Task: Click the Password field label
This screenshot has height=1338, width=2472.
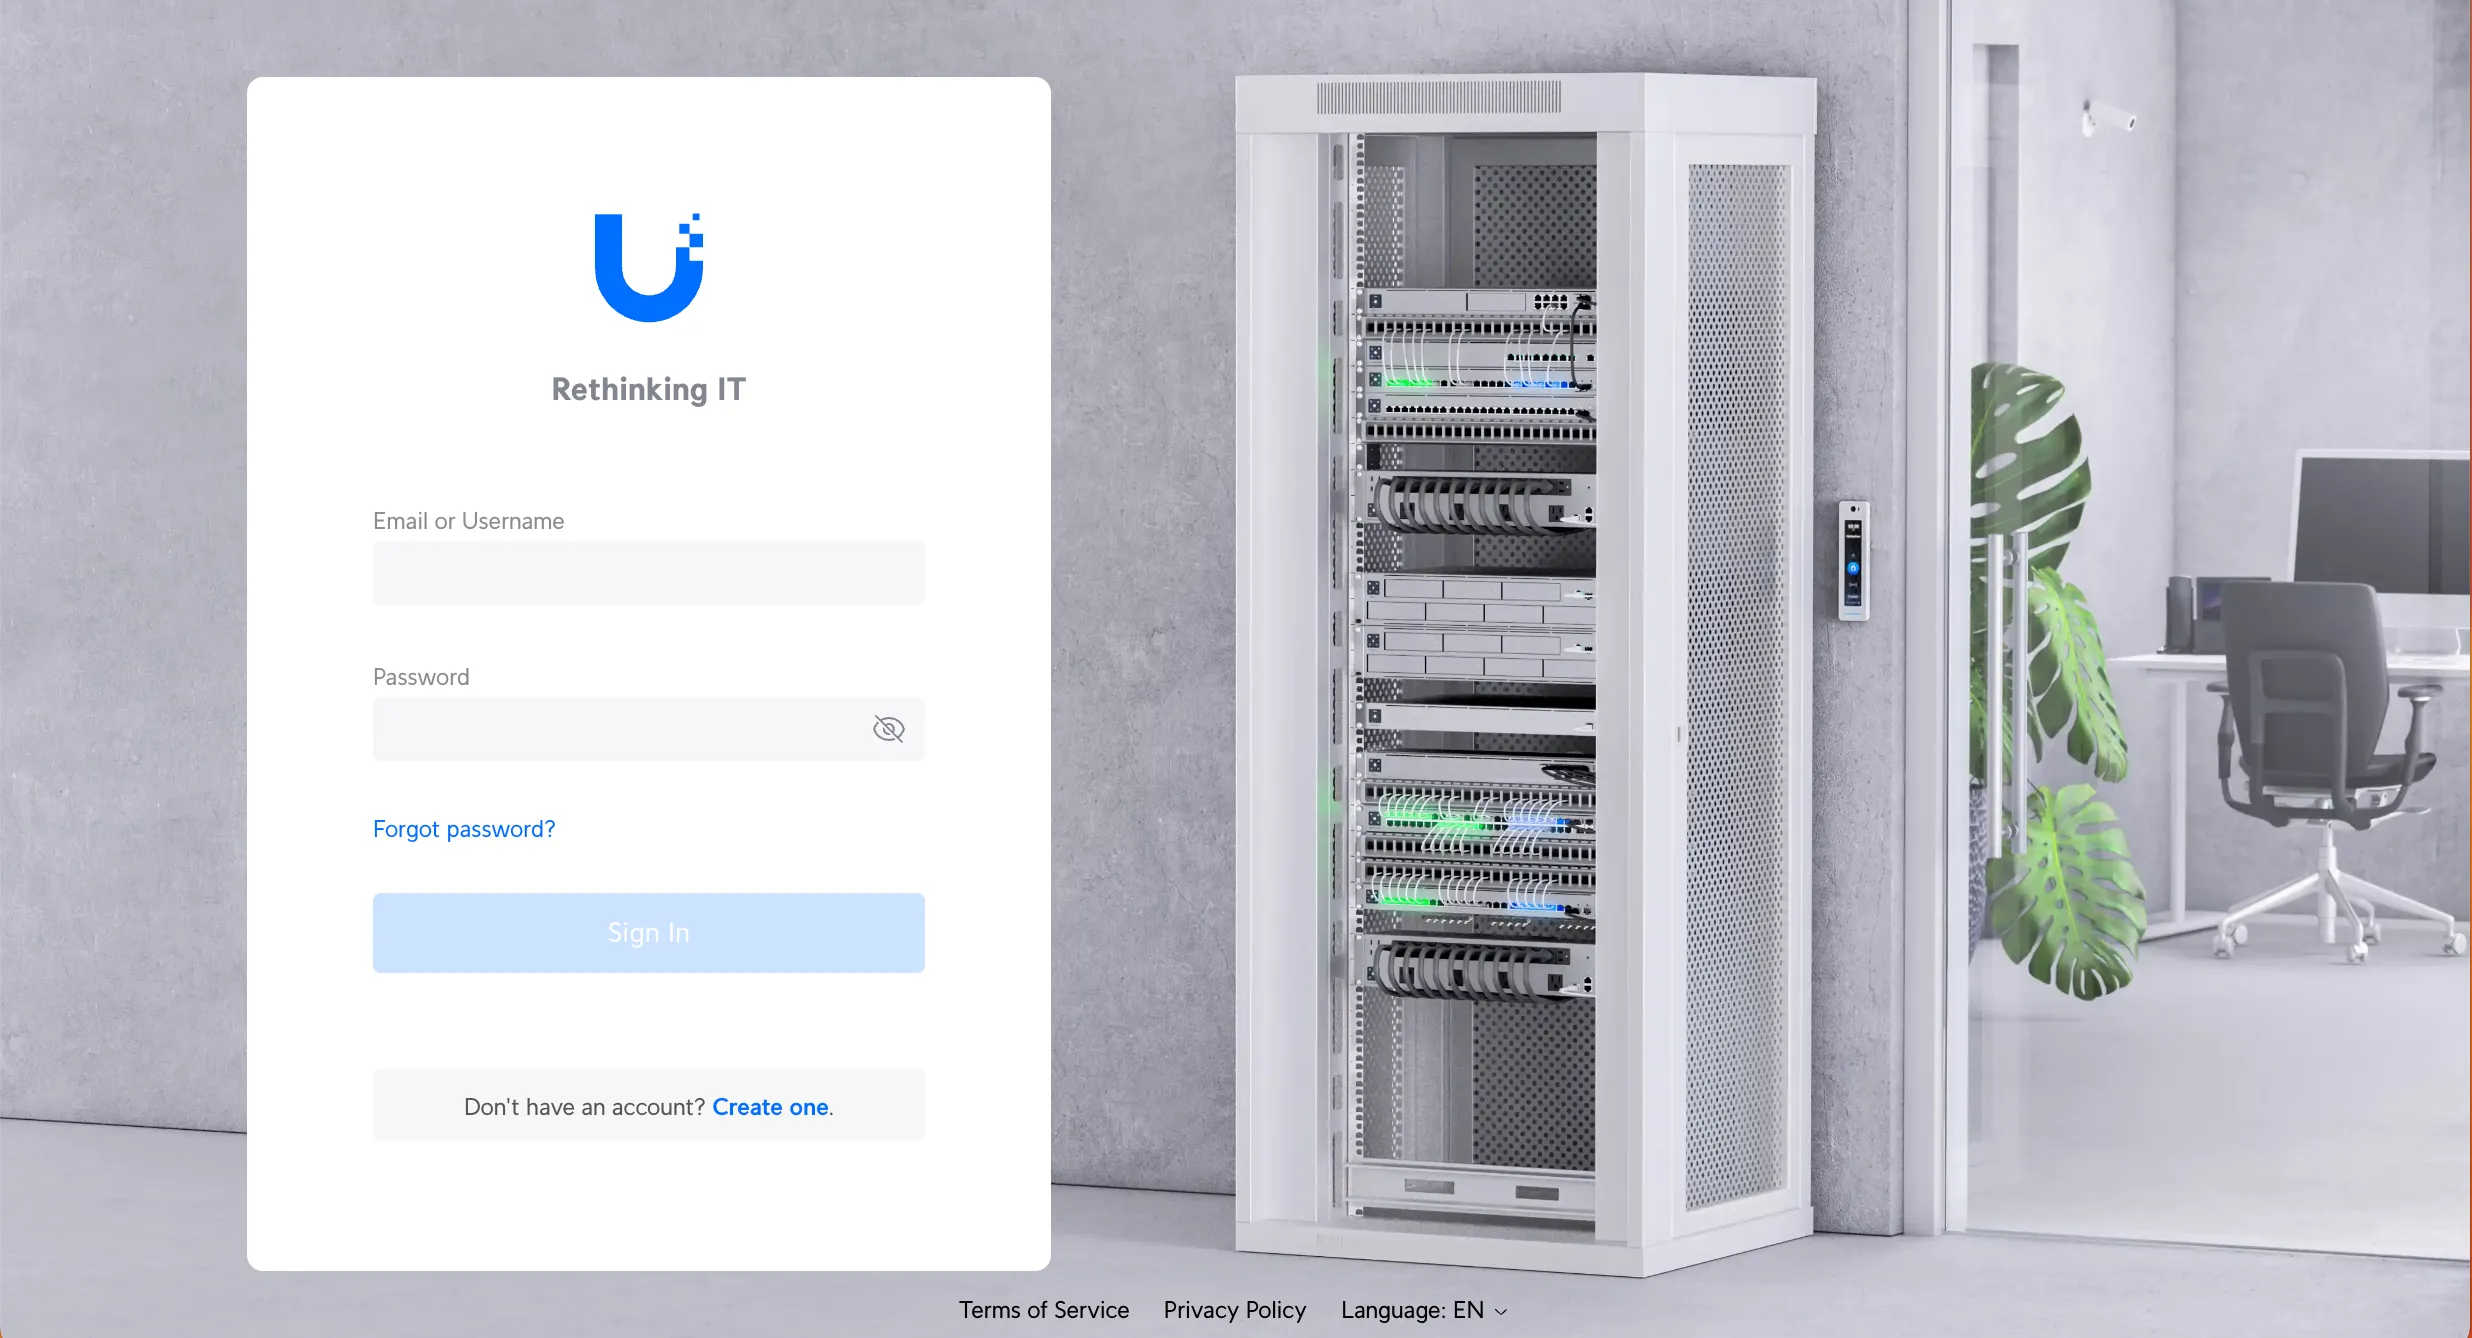Action: [x=421, y=677]
